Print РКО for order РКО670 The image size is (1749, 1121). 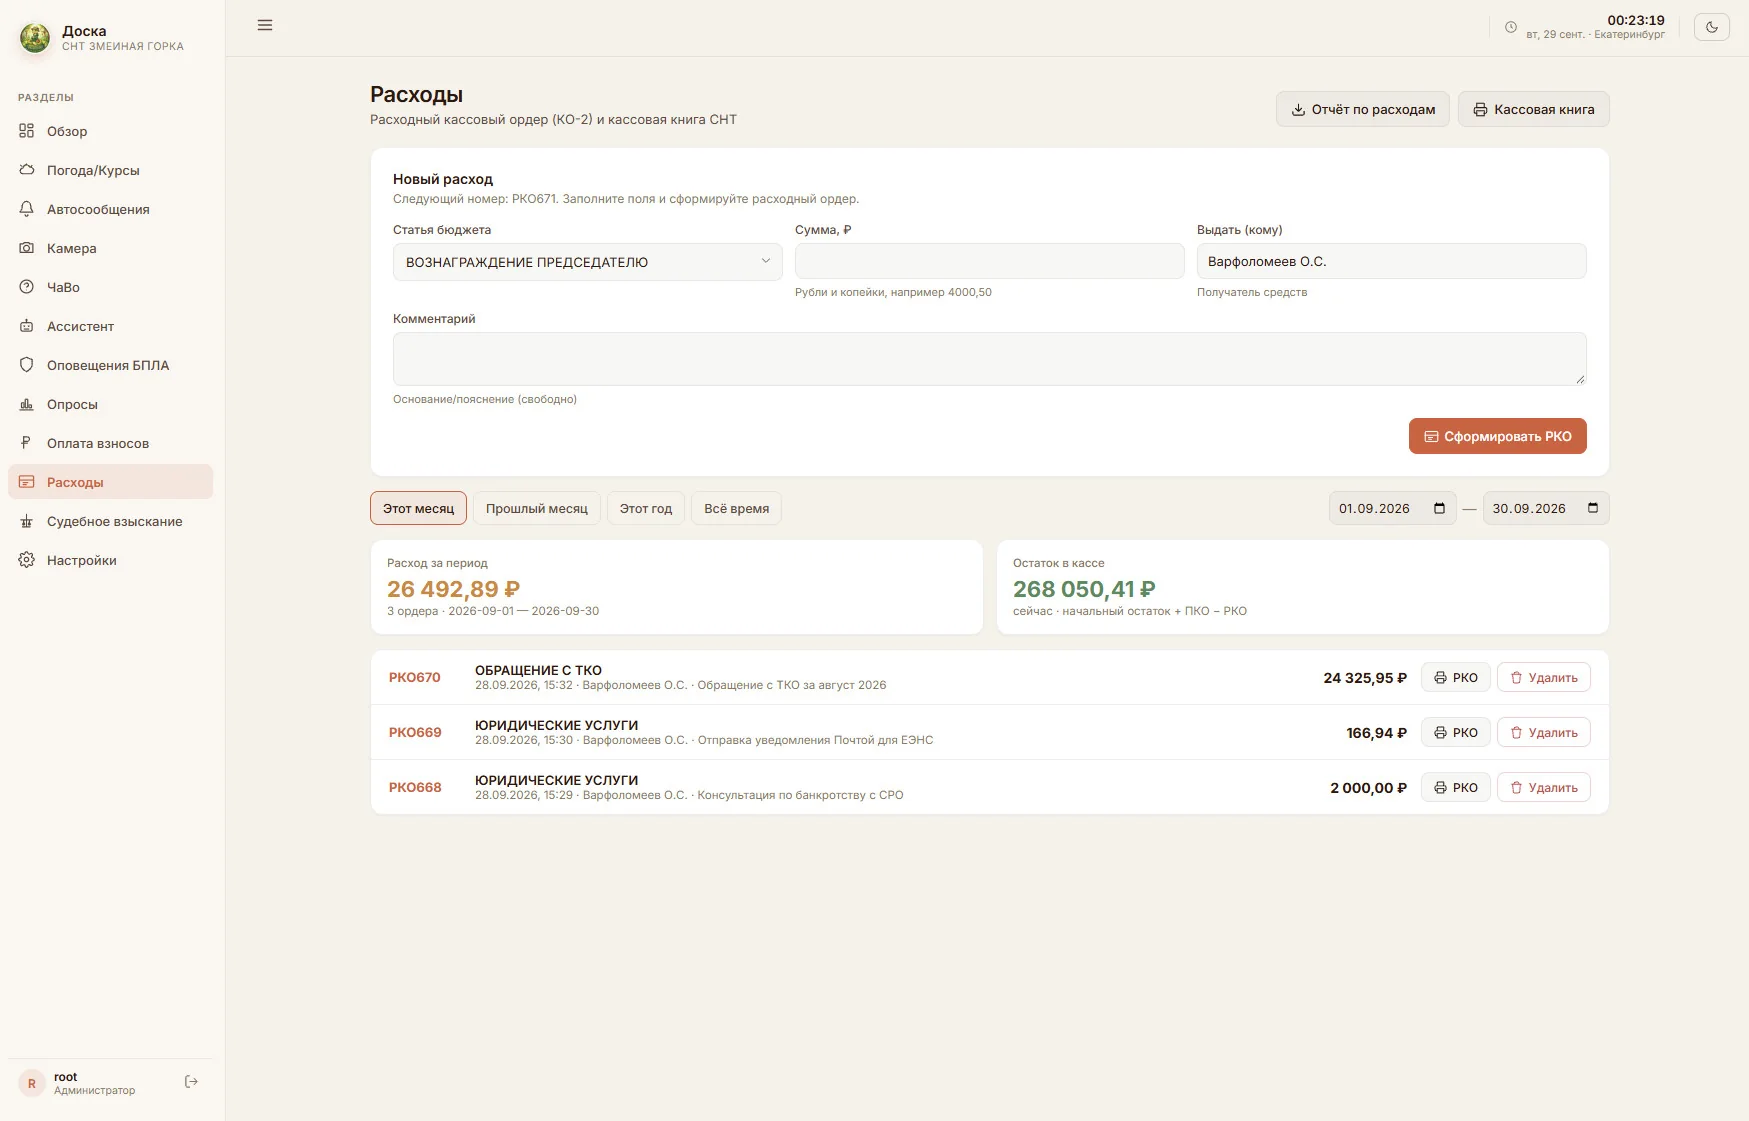1456,677
